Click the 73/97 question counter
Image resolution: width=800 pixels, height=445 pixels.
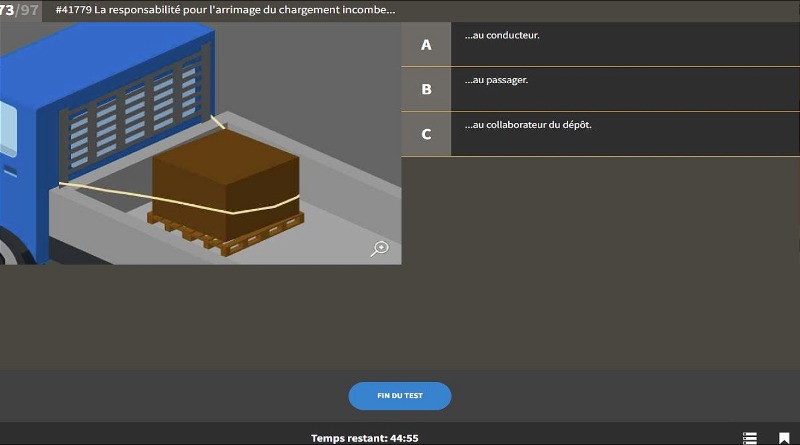point(20,10)
